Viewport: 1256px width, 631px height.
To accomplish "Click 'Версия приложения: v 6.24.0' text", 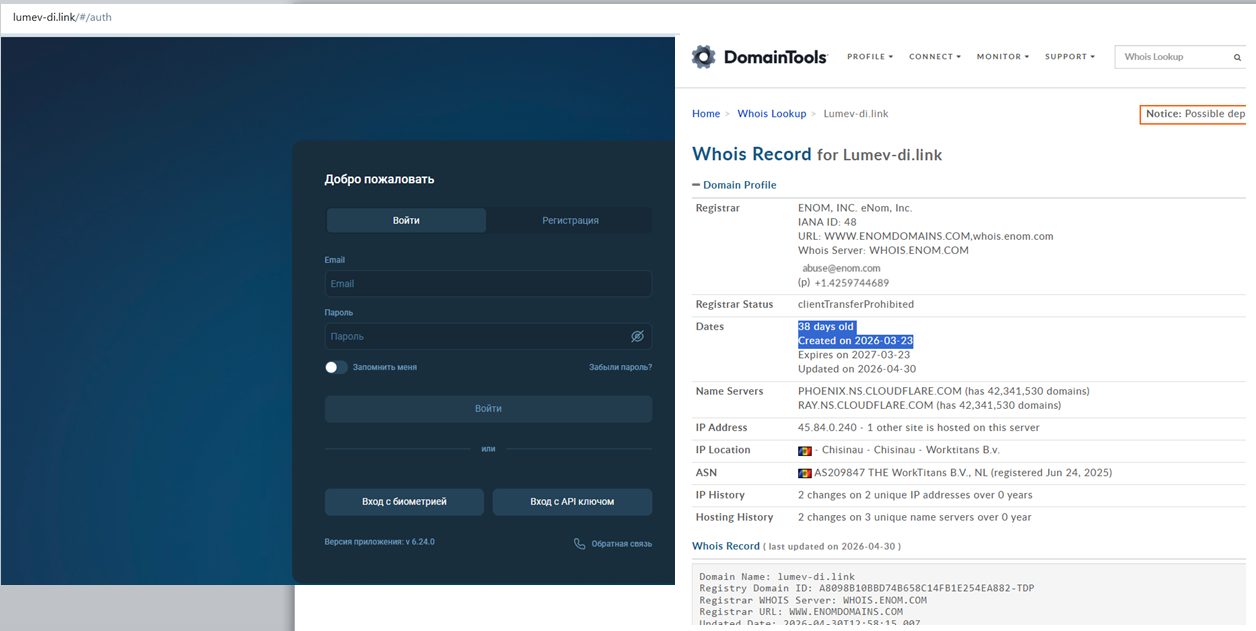I will 379,542.
